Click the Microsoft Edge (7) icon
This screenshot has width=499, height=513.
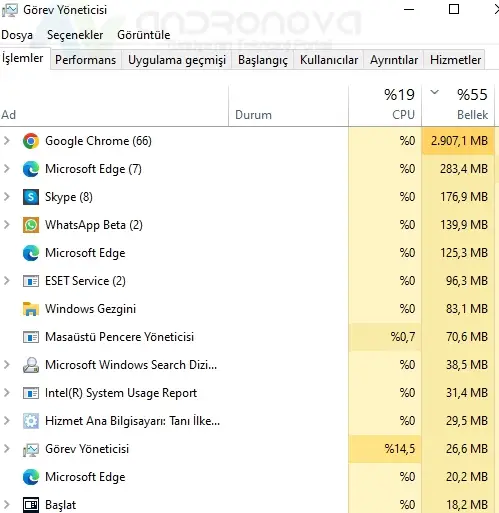point(31,169)
